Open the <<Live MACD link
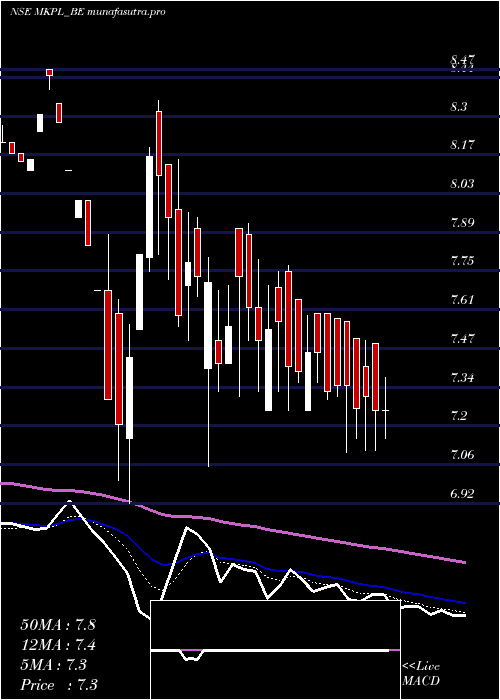Viewport: 500px width, 700px height. pyautogui.click(x=421, y=674)
